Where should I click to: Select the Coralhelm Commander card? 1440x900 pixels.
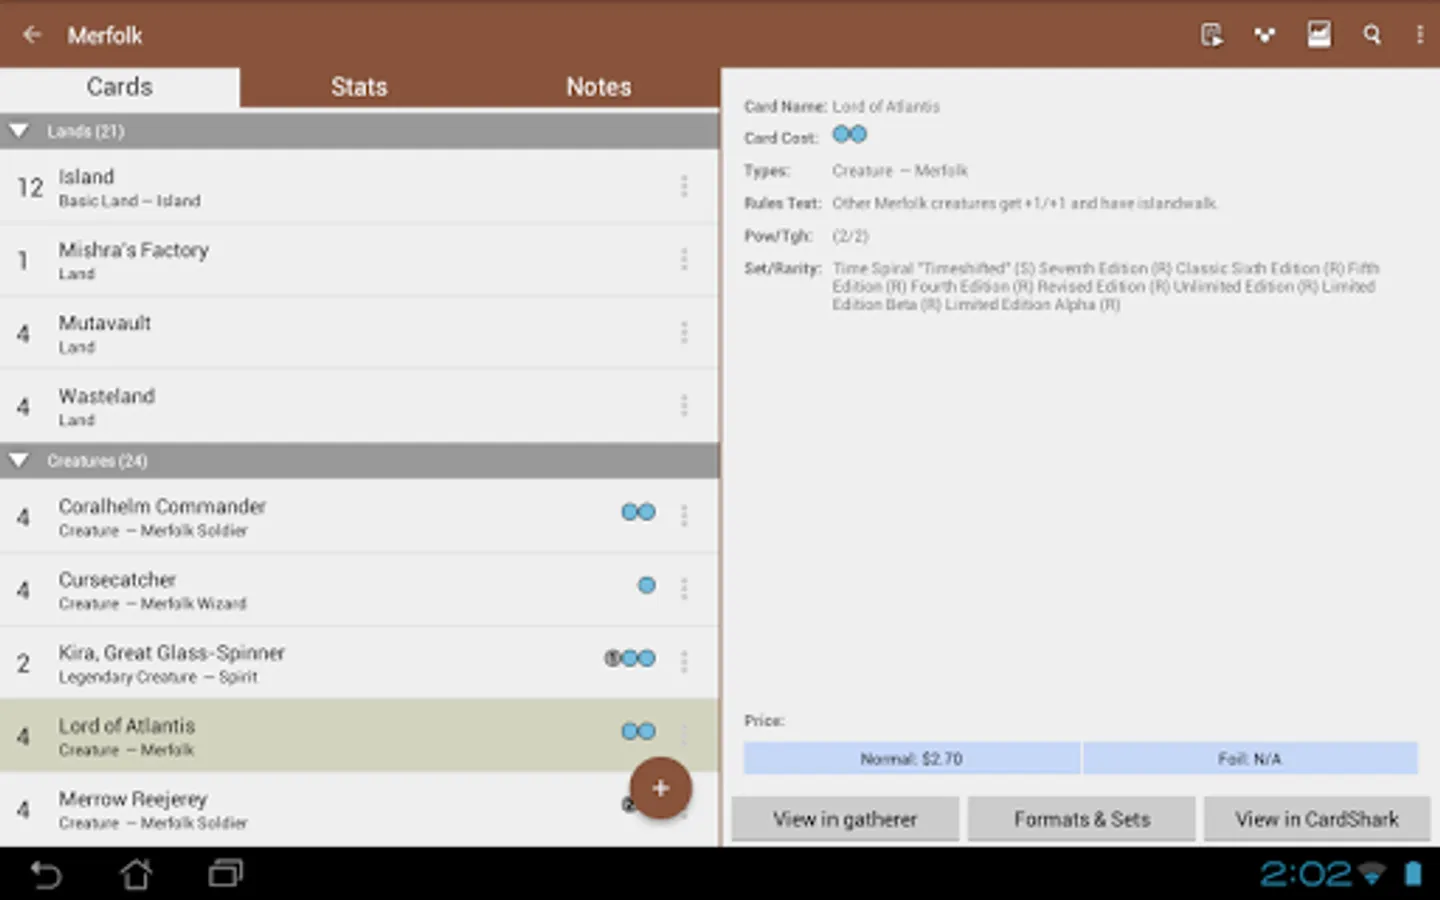359,515
